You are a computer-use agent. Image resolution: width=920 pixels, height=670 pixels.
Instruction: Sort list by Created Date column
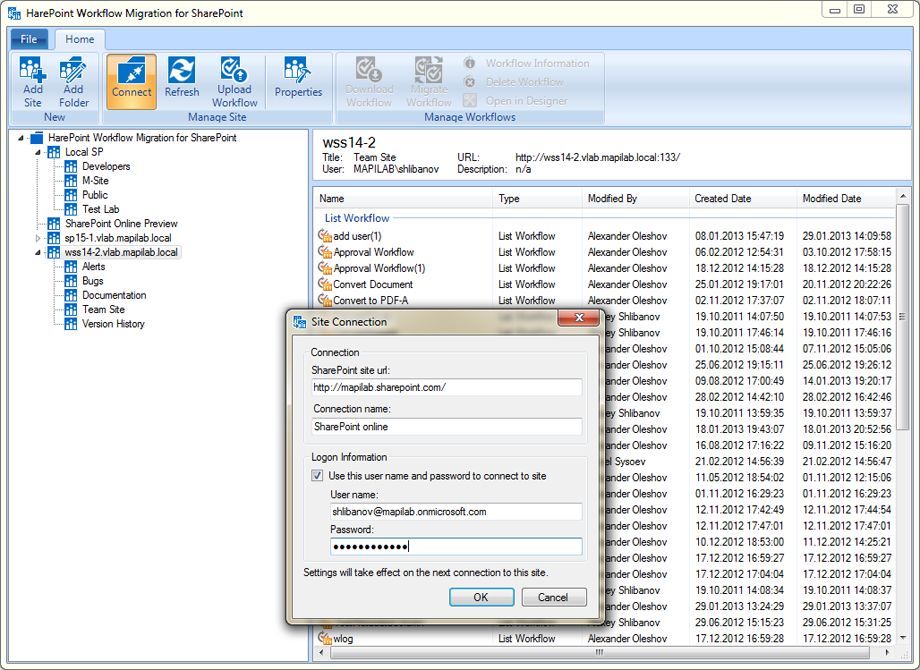[743, 198]
